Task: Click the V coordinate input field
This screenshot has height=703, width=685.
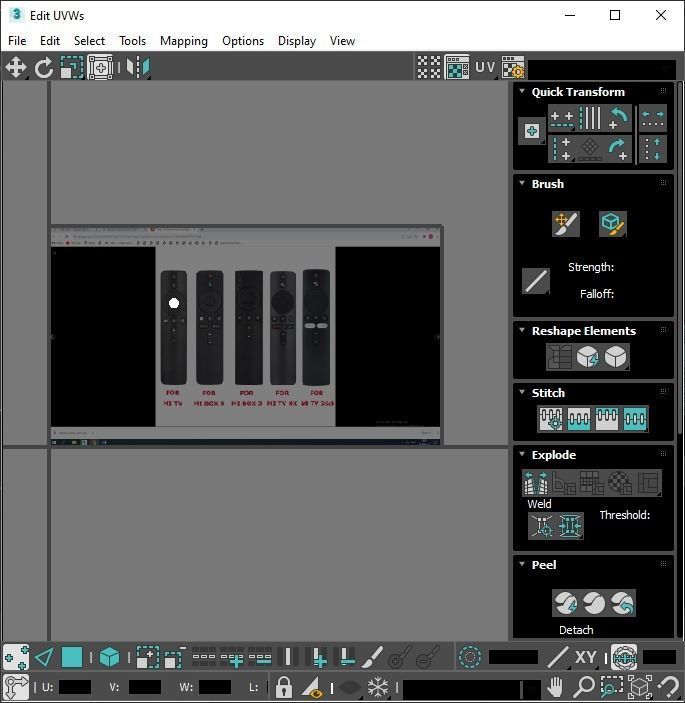Action: click(x=145, y=687)
